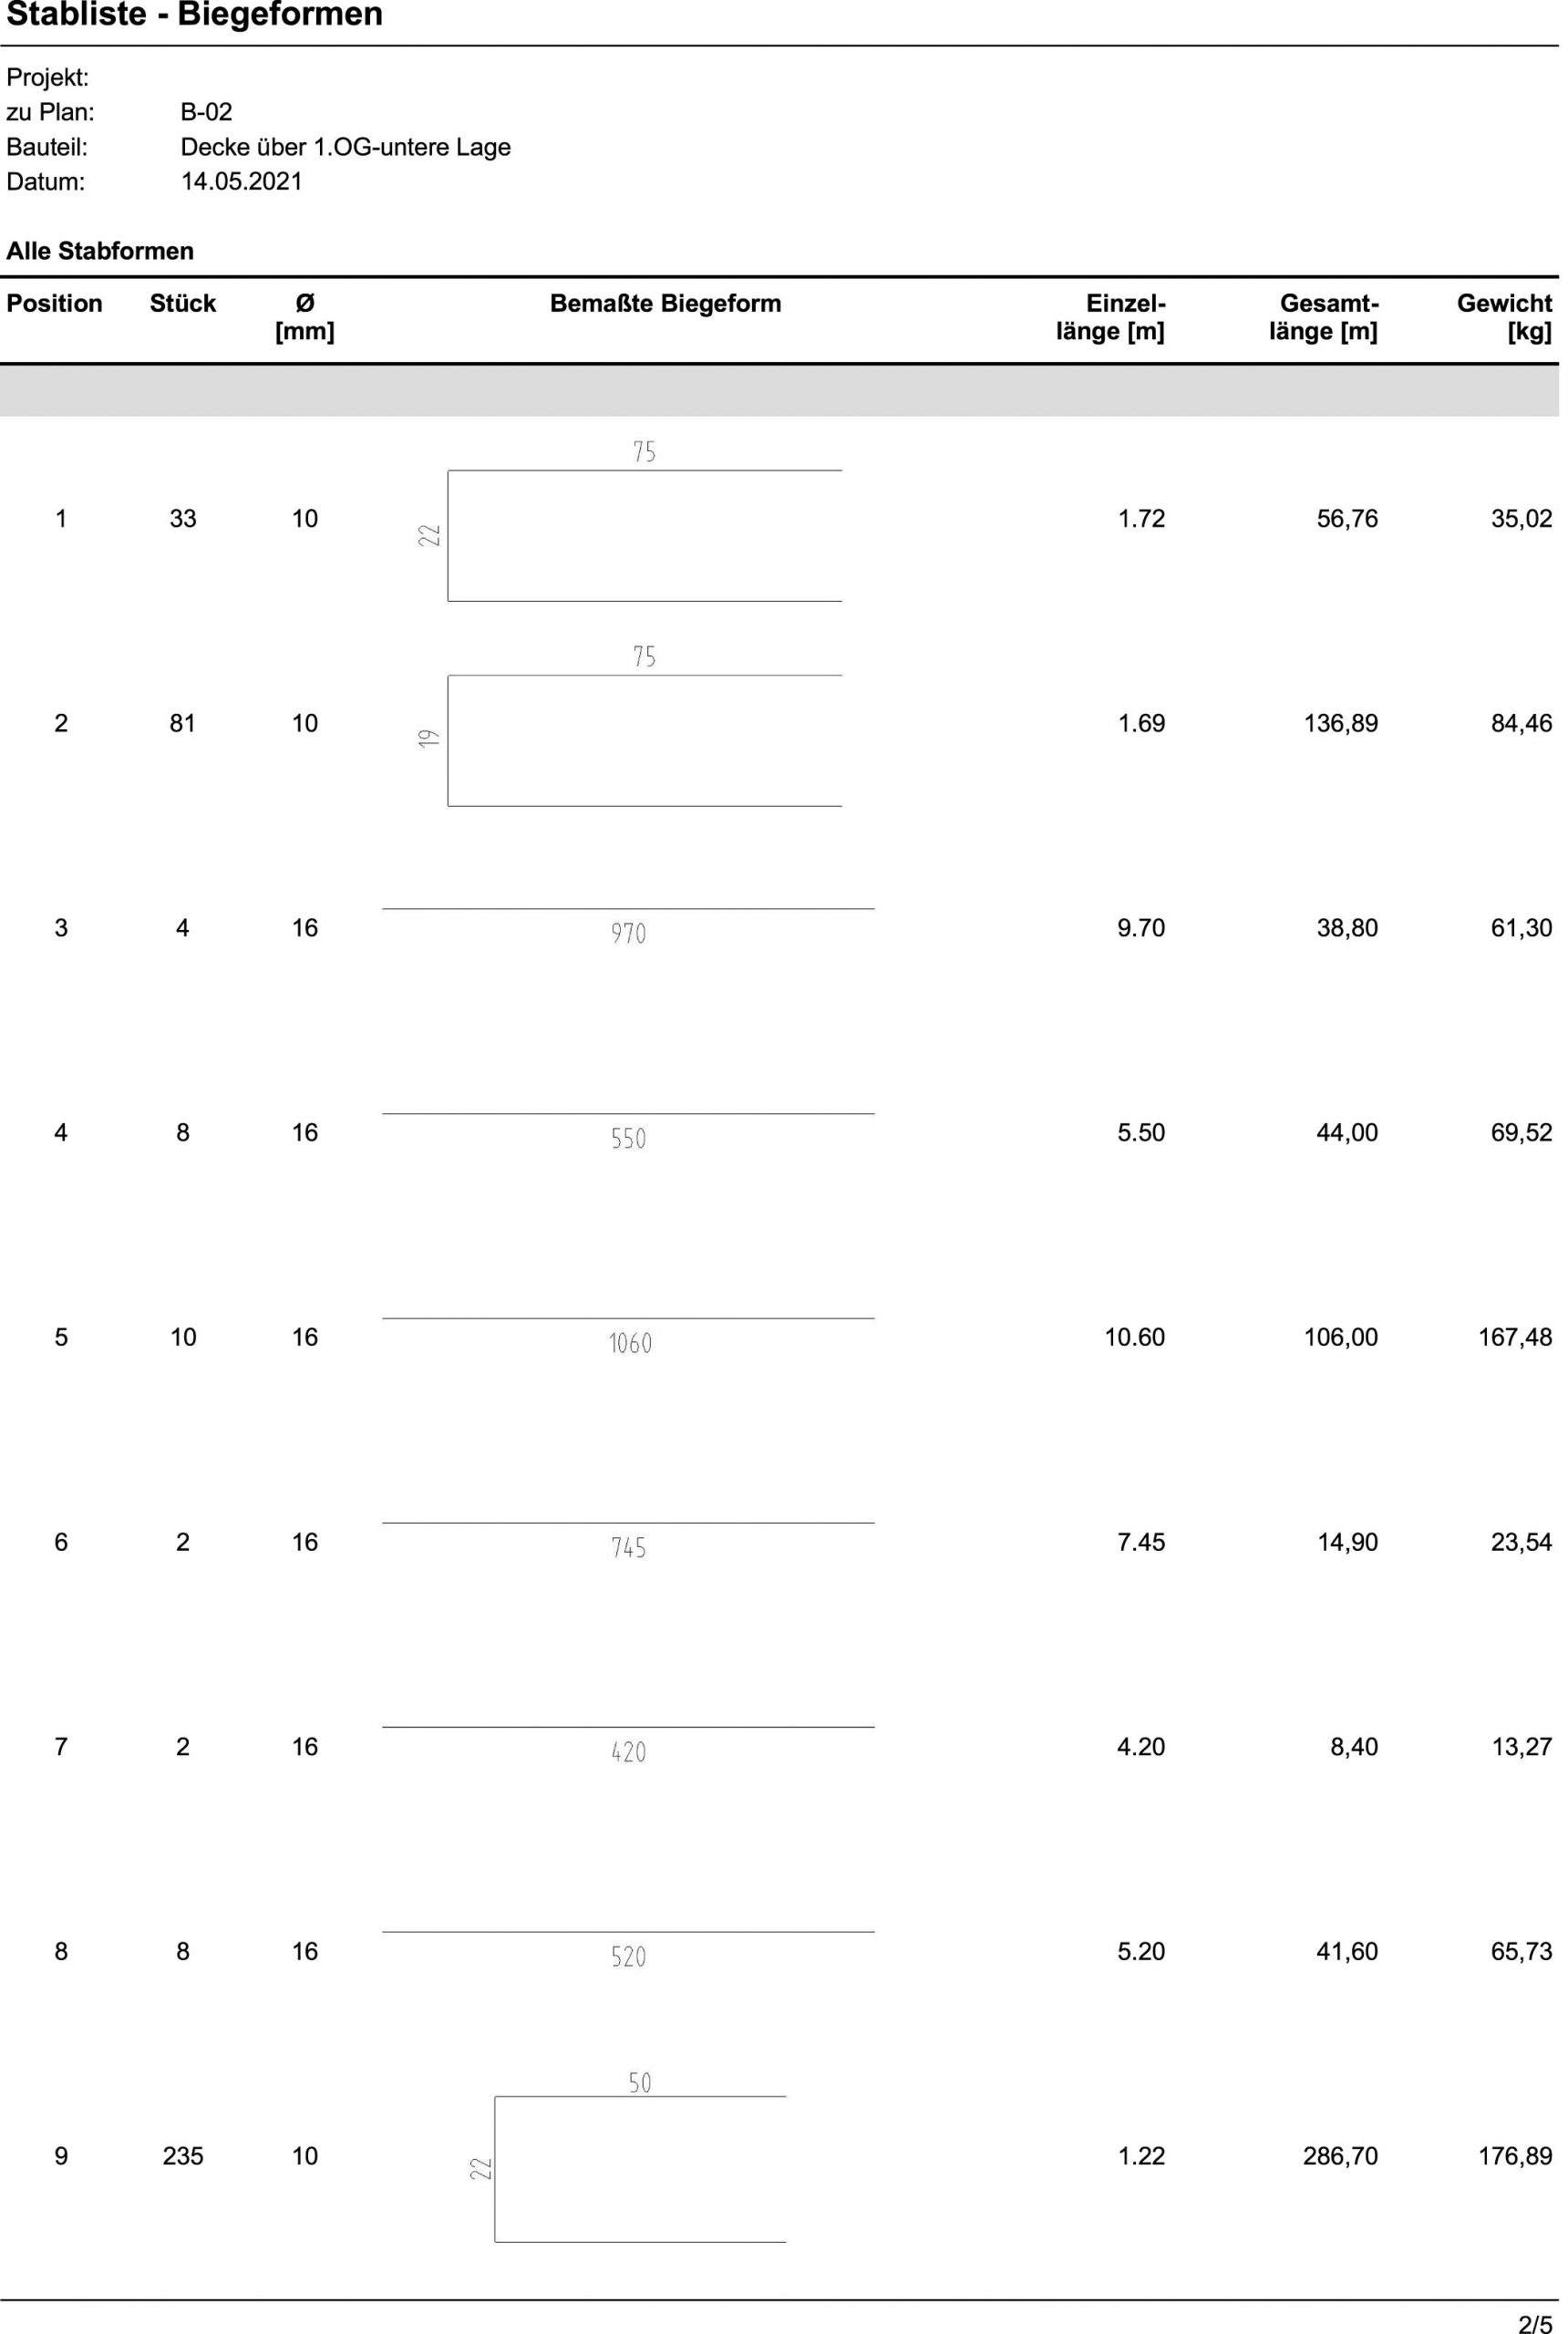This screenshot has width=1568, height=2334.
Task: Click the Position column header
Action: (x=54, y=304)
